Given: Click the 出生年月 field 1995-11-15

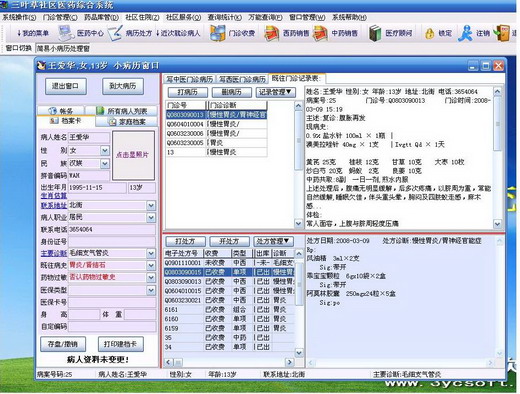Looking at the screenshot, I should coord(97,188).
